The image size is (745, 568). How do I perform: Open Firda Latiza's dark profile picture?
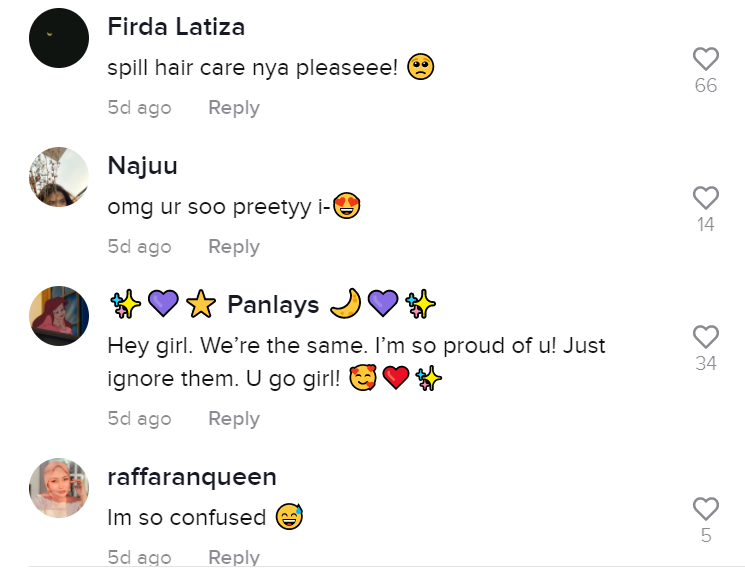tap(59, 38)
